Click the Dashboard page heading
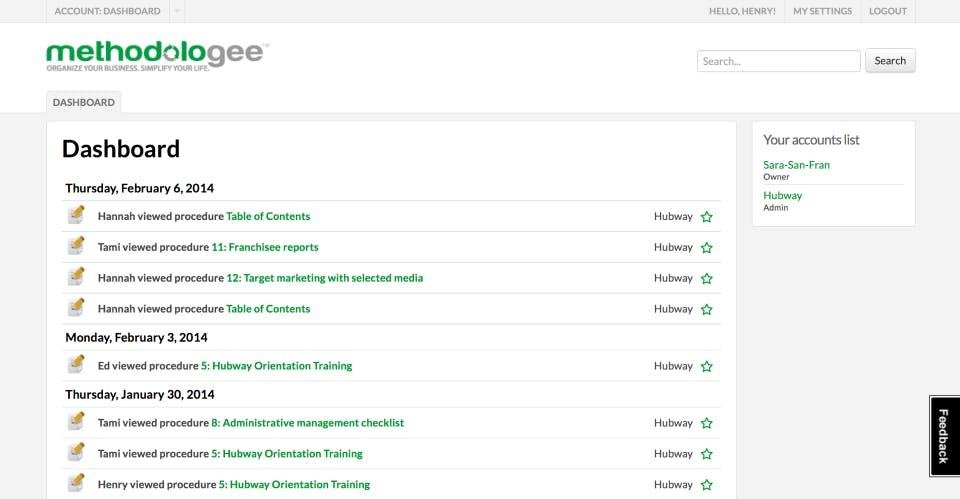960x499 pixels. pos(121,149)
